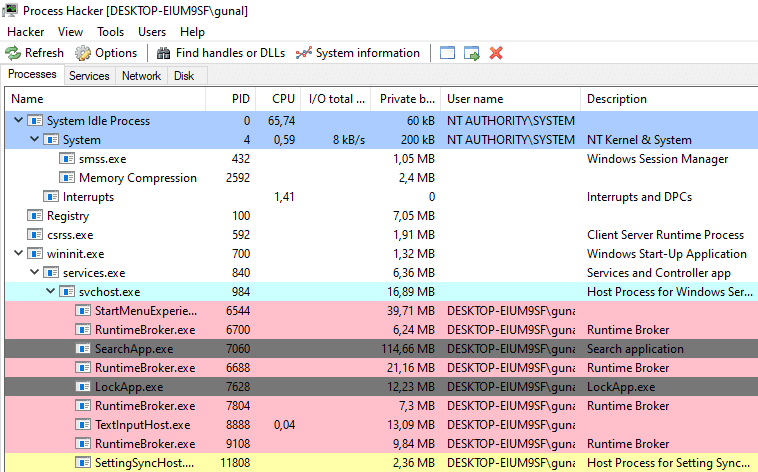This screenshot has height=472, width=758.
Task: Click System Idle Process icon
Action: point(35,120)
